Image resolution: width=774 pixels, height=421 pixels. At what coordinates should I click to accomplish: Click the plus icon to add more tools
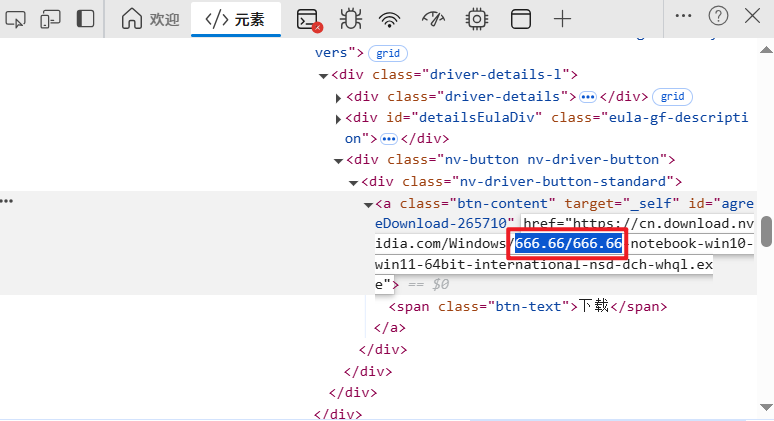563,18
